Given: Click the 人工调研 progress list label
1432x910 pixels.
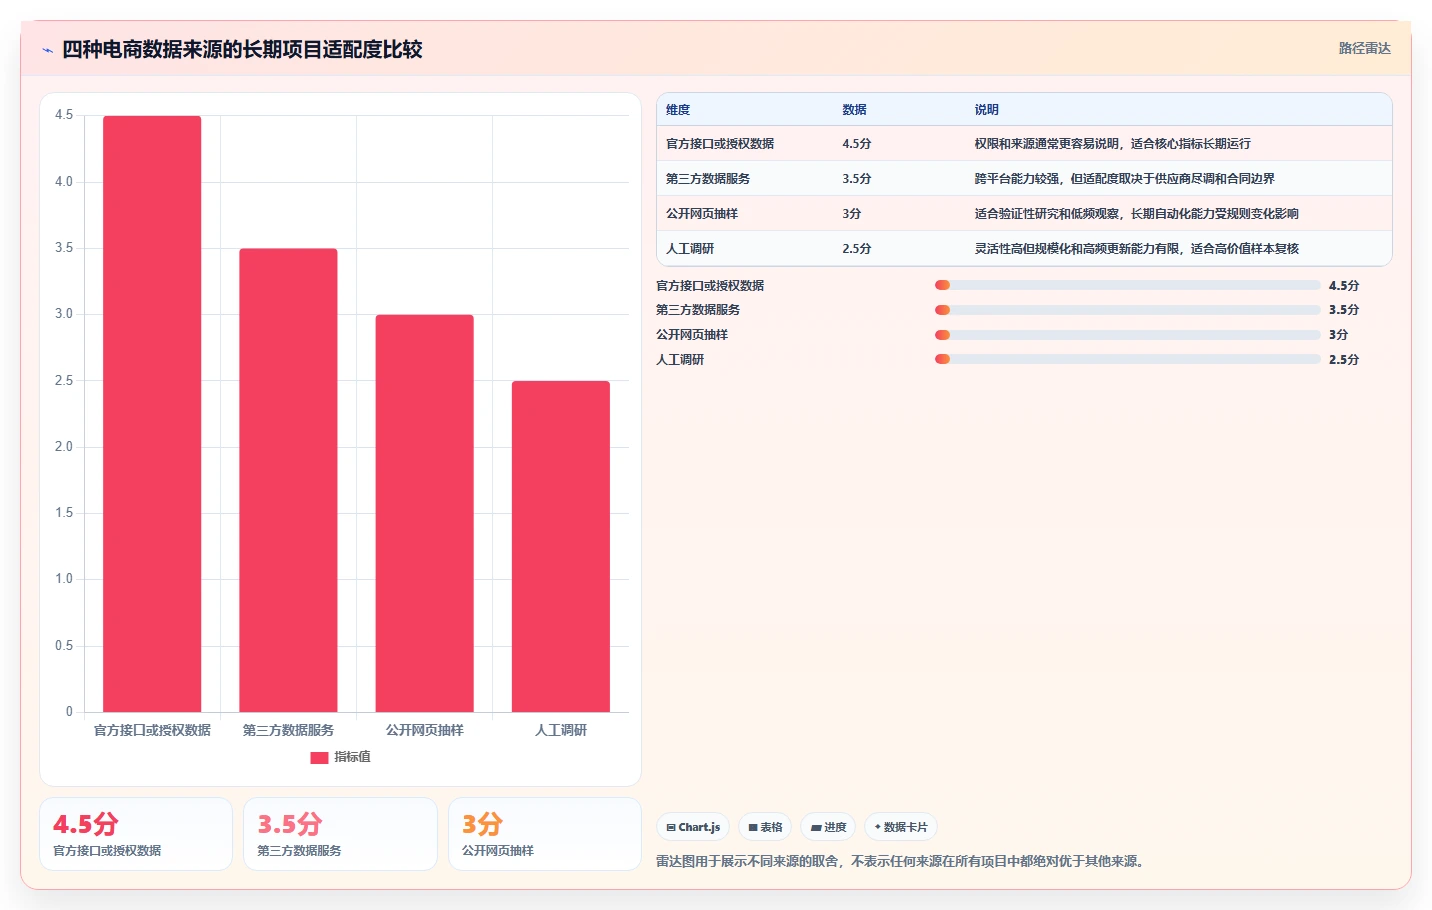Looking at the screenshot, I should pyautogui.click(x=680, y=360).
